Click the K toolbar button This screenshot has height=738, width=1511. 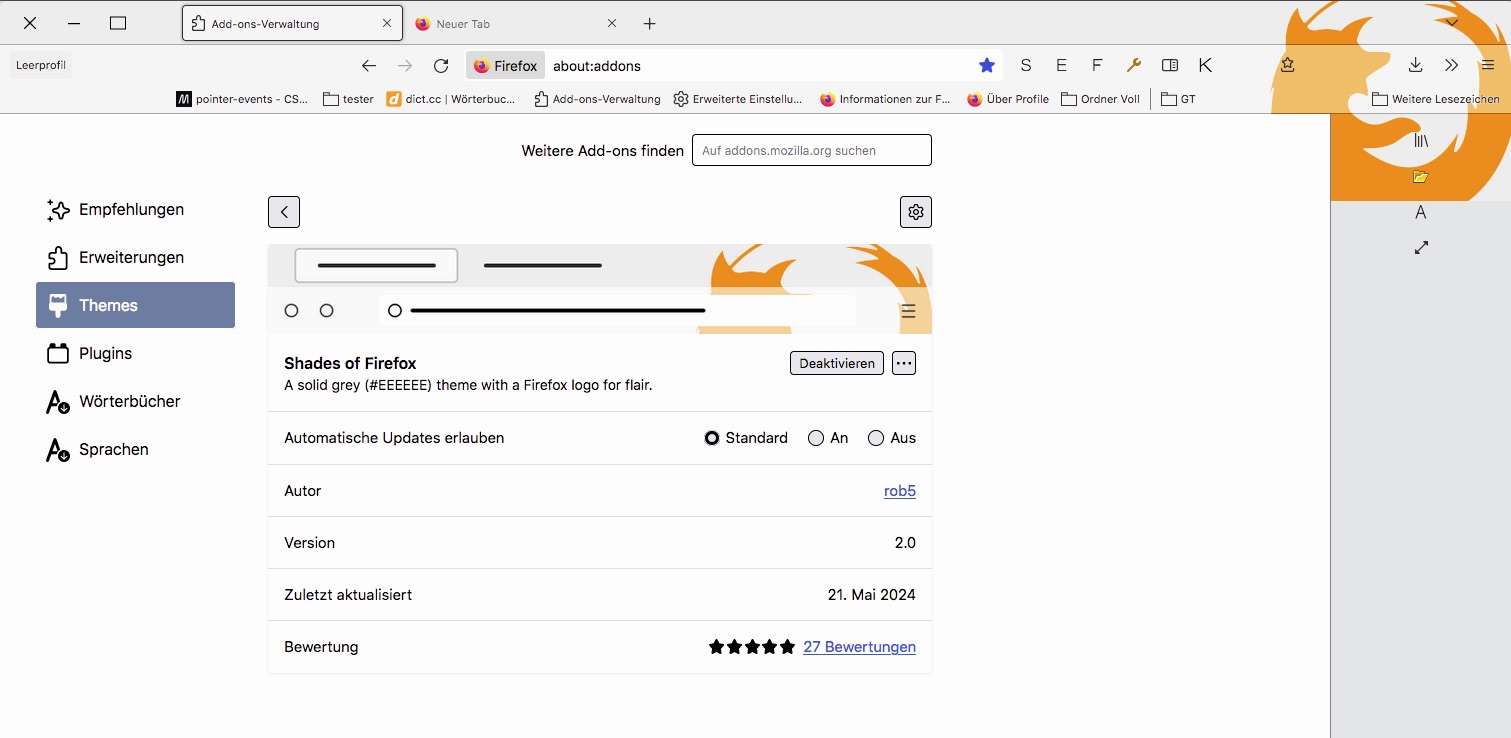tap(1206, 66)
